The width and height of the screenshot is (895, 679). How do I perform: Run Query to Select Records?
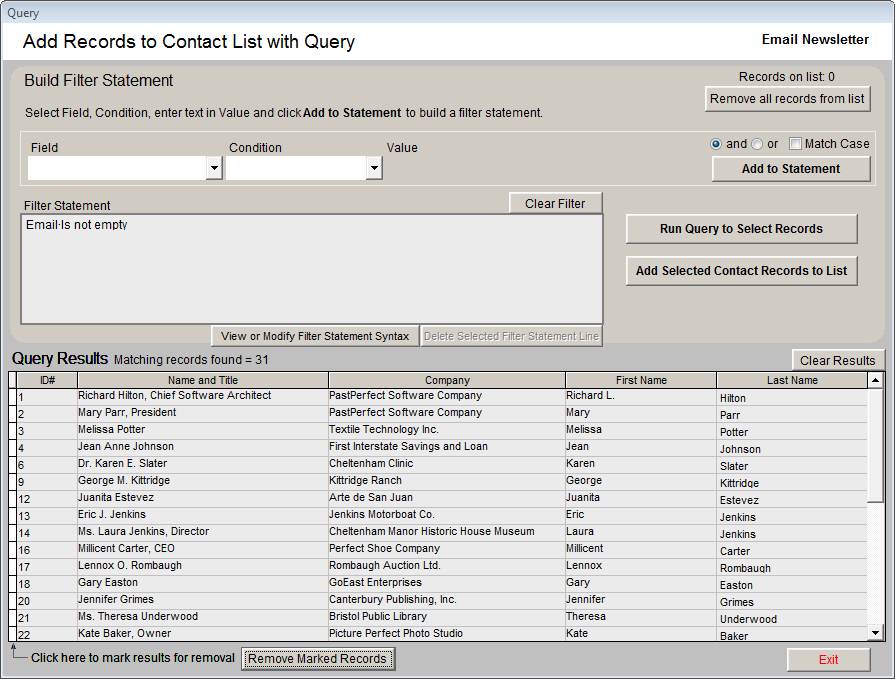click(x=741, y=229)
